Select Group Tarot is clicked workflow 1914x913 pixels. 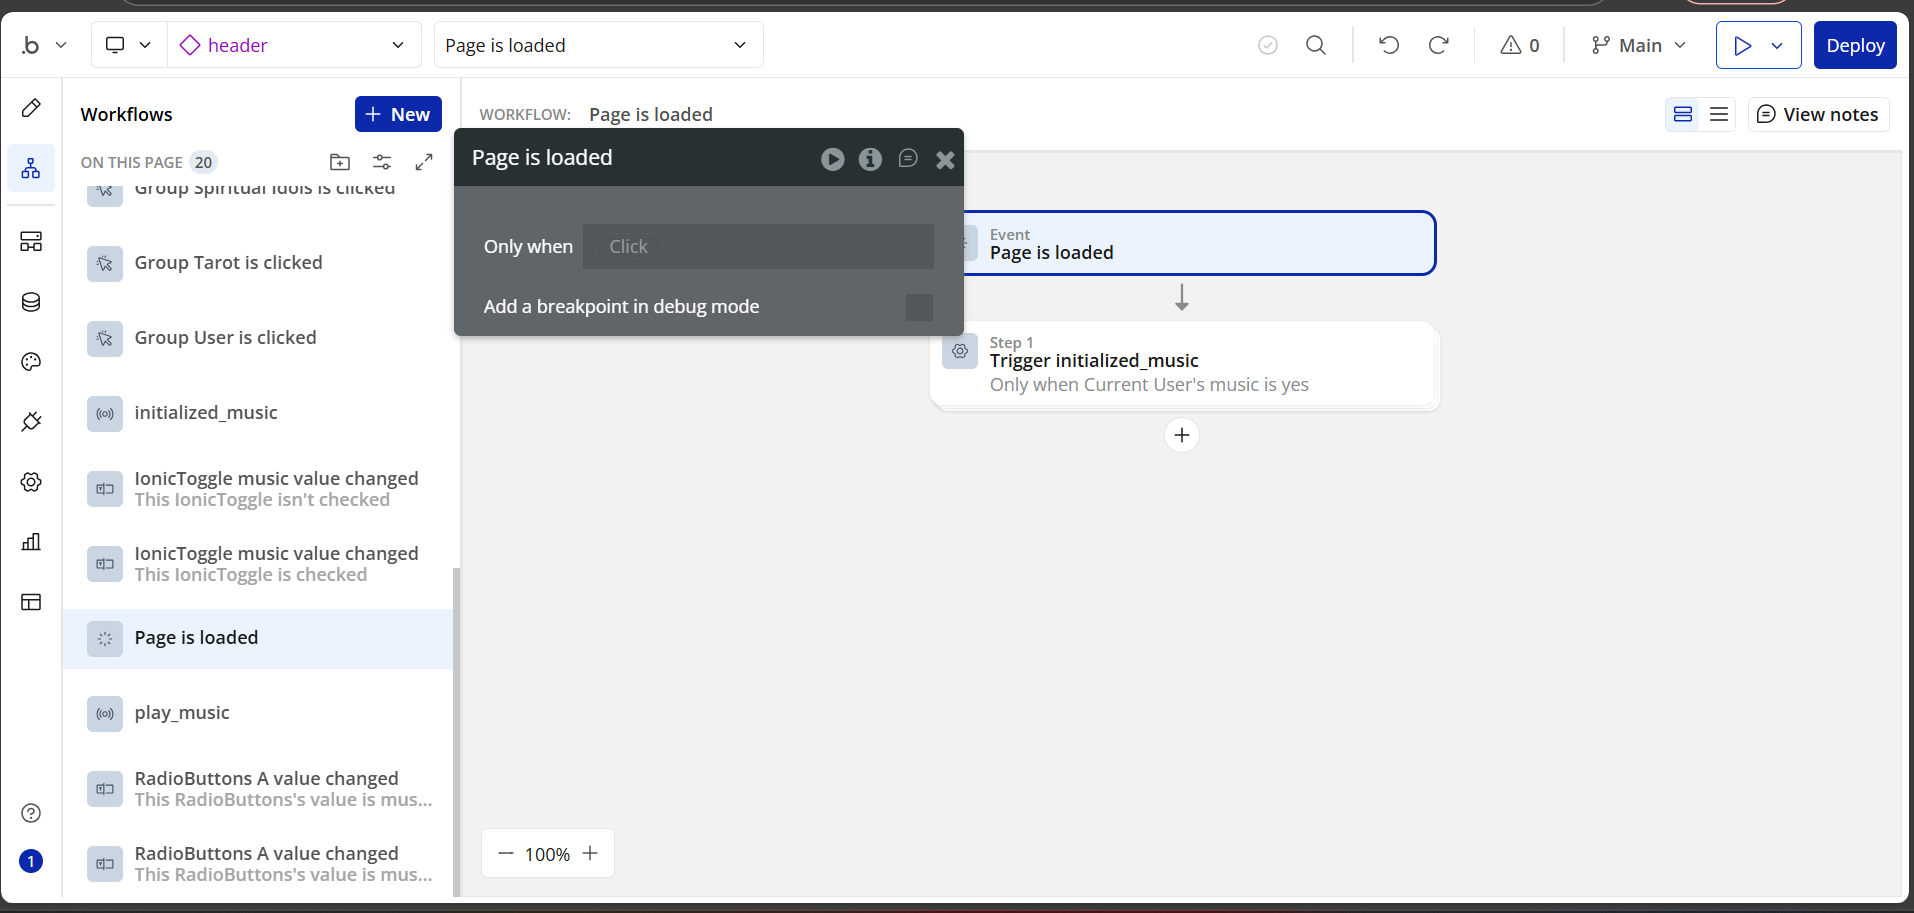(228, 263)
